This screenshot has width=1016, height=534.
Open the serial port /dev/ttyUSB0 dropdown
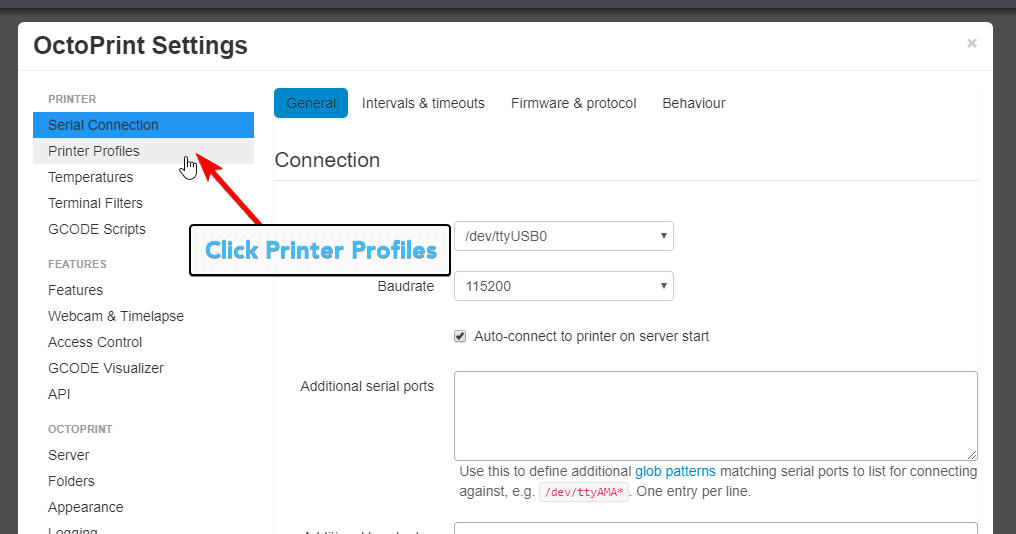[x=564, y=236]
